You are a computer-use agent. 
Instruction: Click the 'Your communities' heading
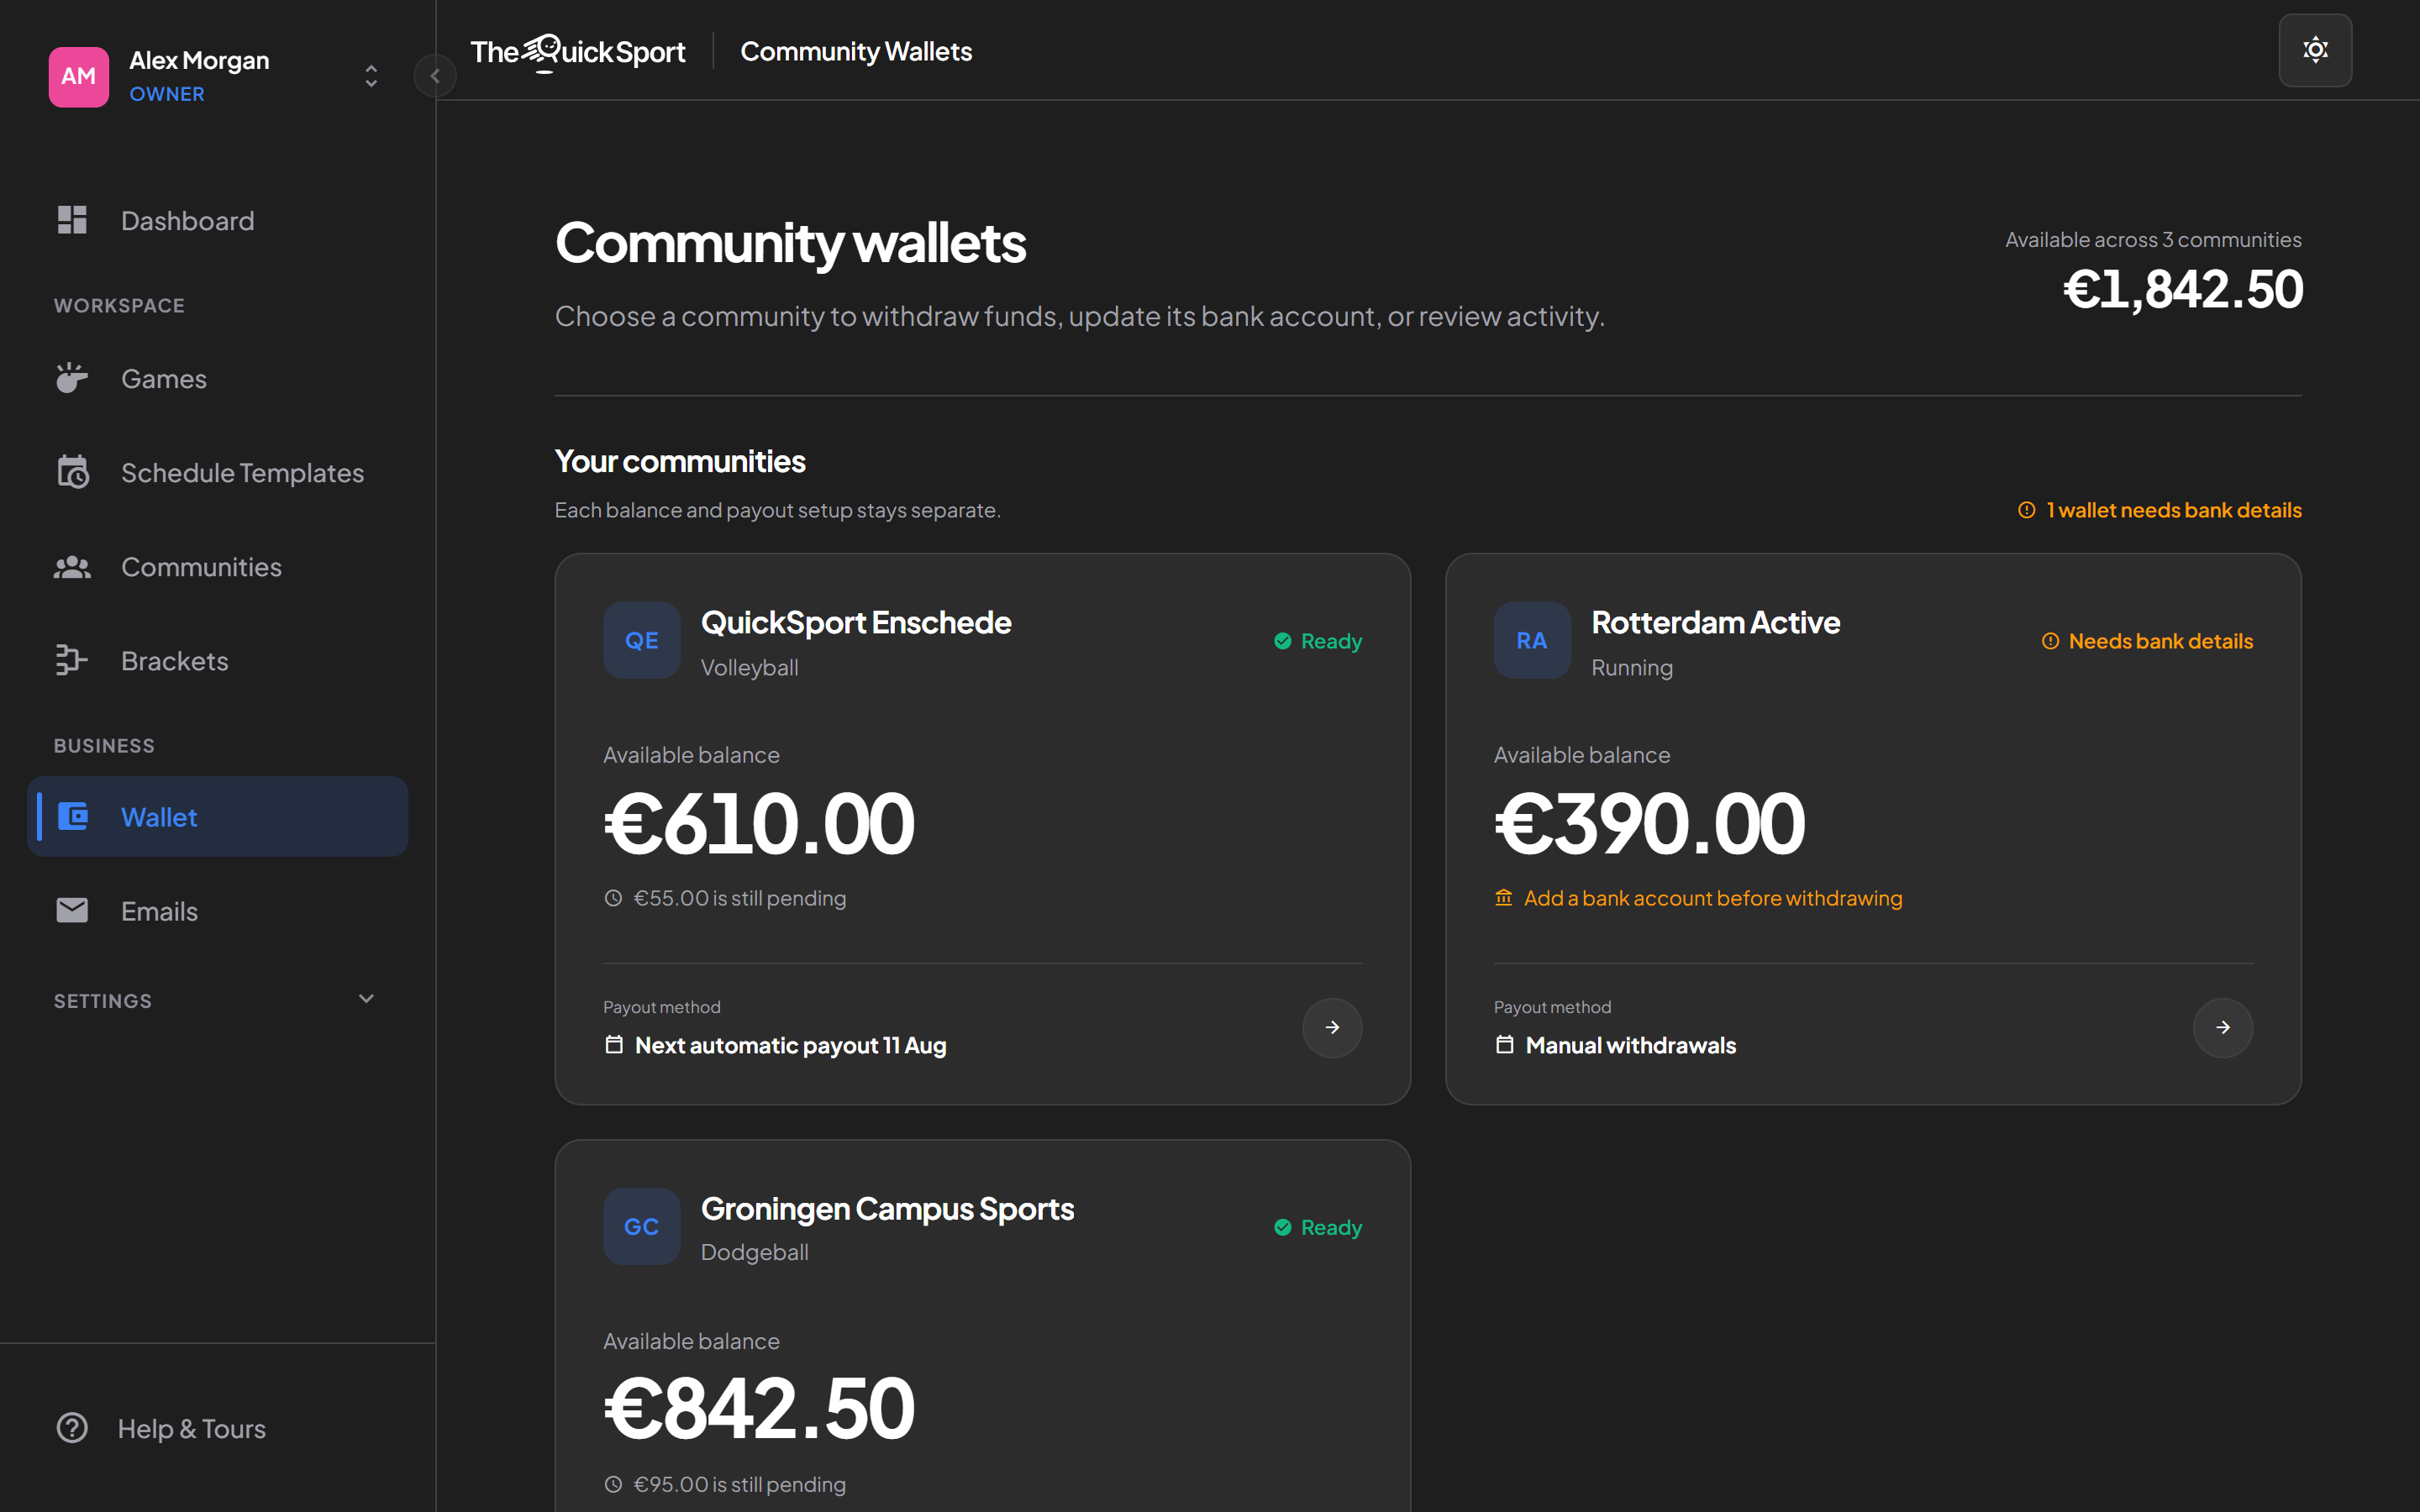click(680, 461)
